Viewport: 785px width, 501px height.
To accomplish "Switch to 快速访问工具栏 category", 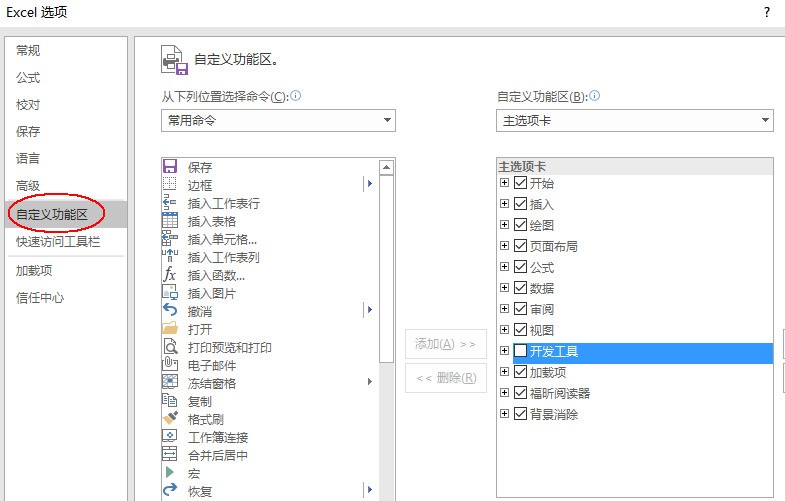I will point(58,242).
